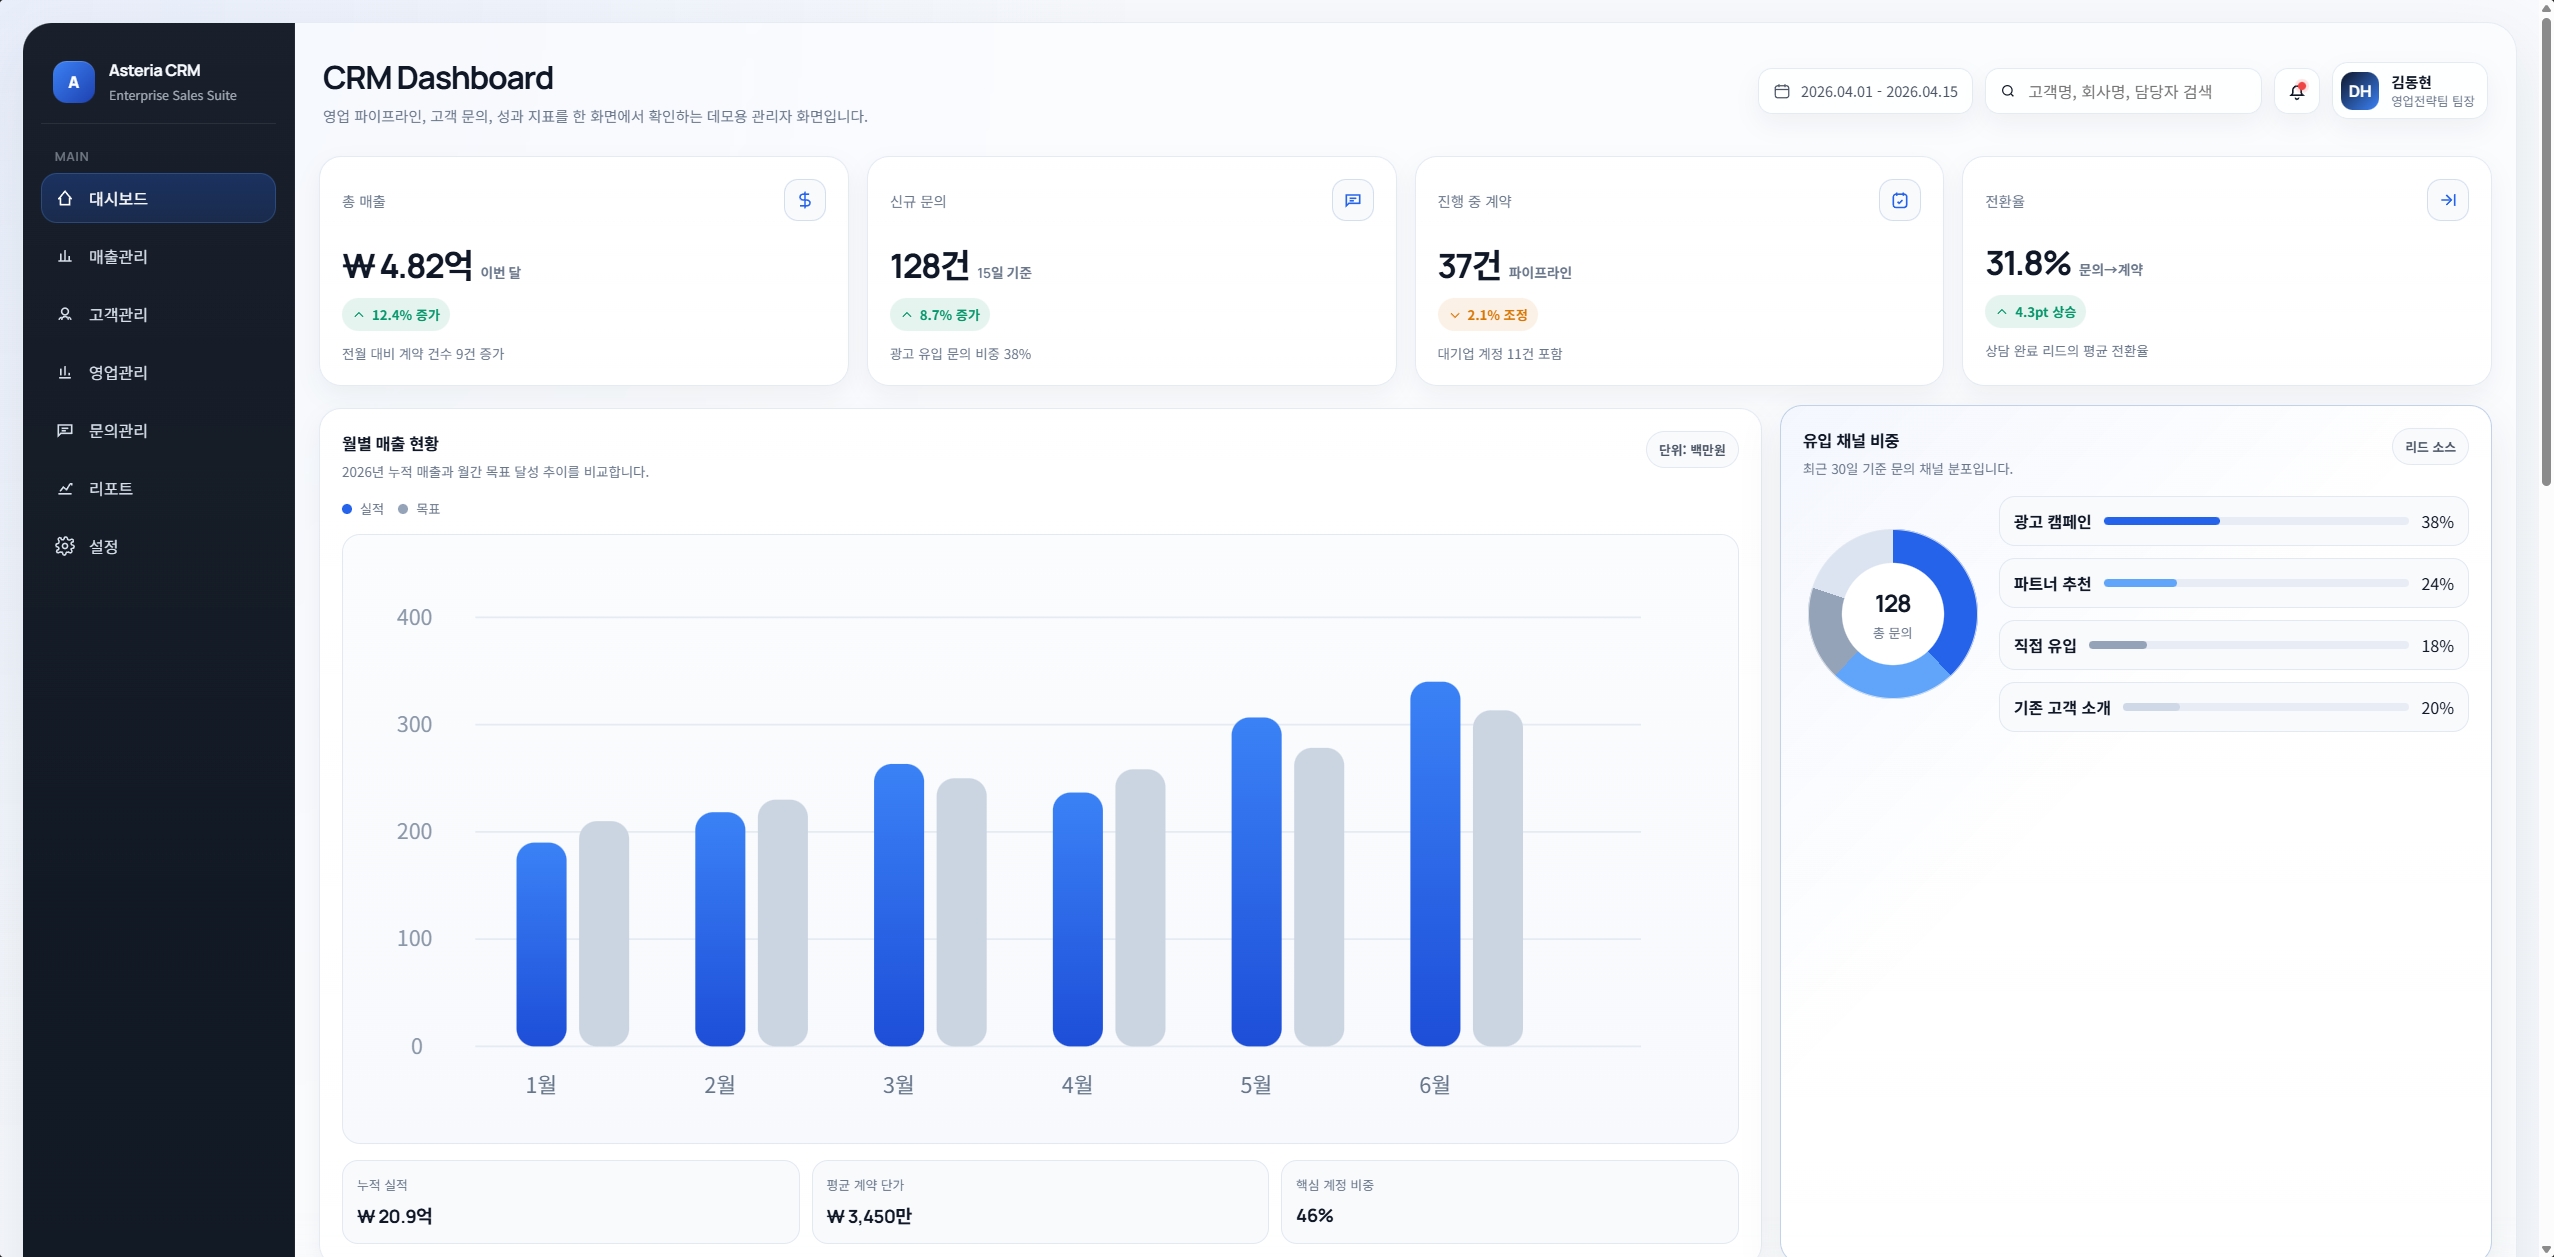
Task: Click the Asteria CRM logo icon
Action: coord(73,82)
